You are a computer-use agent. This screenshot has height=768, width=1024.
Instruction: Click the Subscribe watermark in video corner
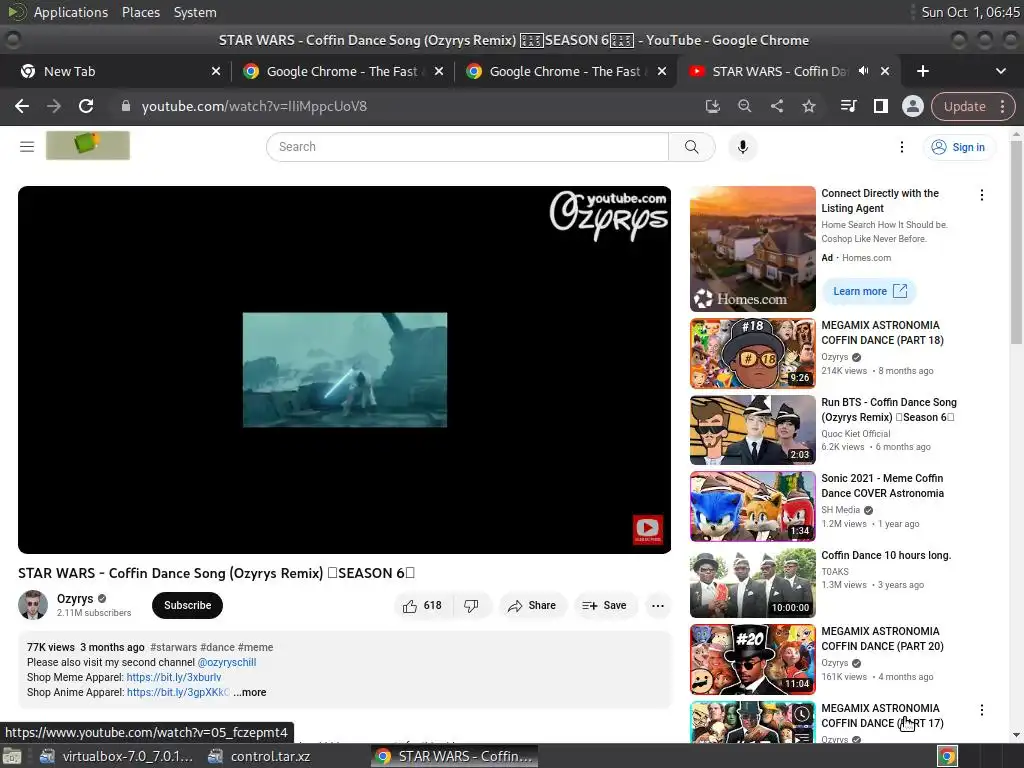647,529
